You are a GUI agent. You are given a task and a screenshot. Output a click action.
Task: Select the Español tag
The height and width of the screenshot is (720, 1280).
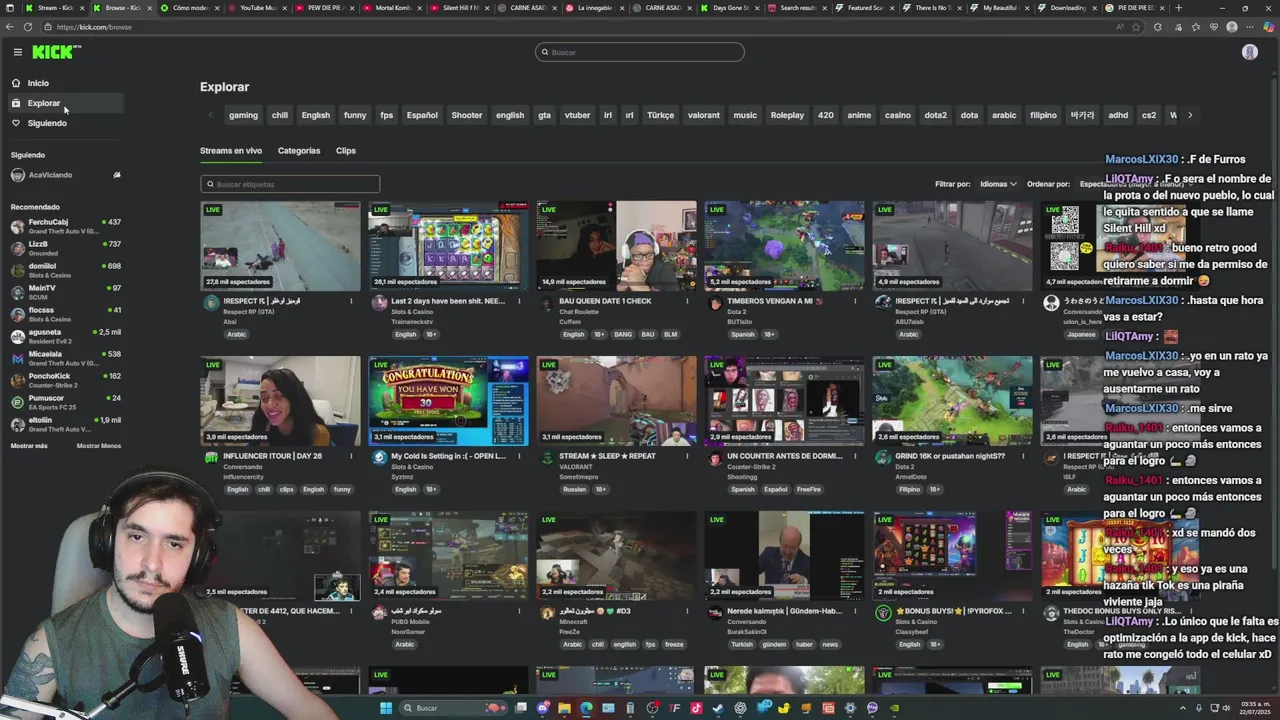point(422,115)
